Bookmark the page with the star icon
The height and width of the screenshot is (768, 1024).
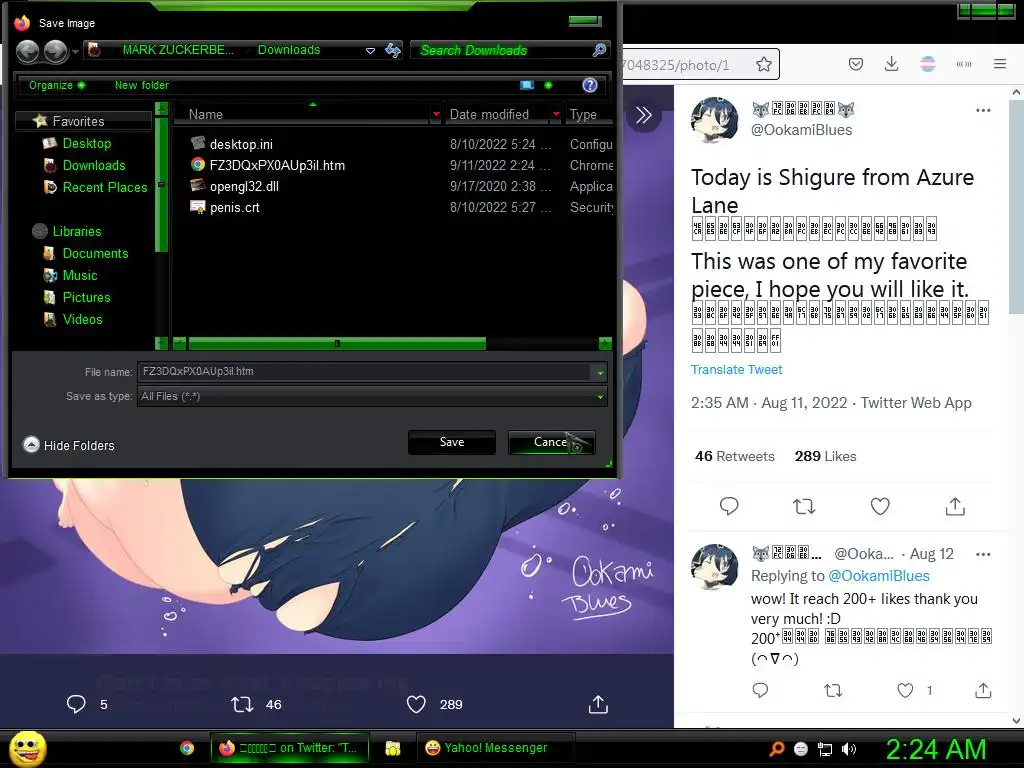pyautogui.click(x=763, y=64)
